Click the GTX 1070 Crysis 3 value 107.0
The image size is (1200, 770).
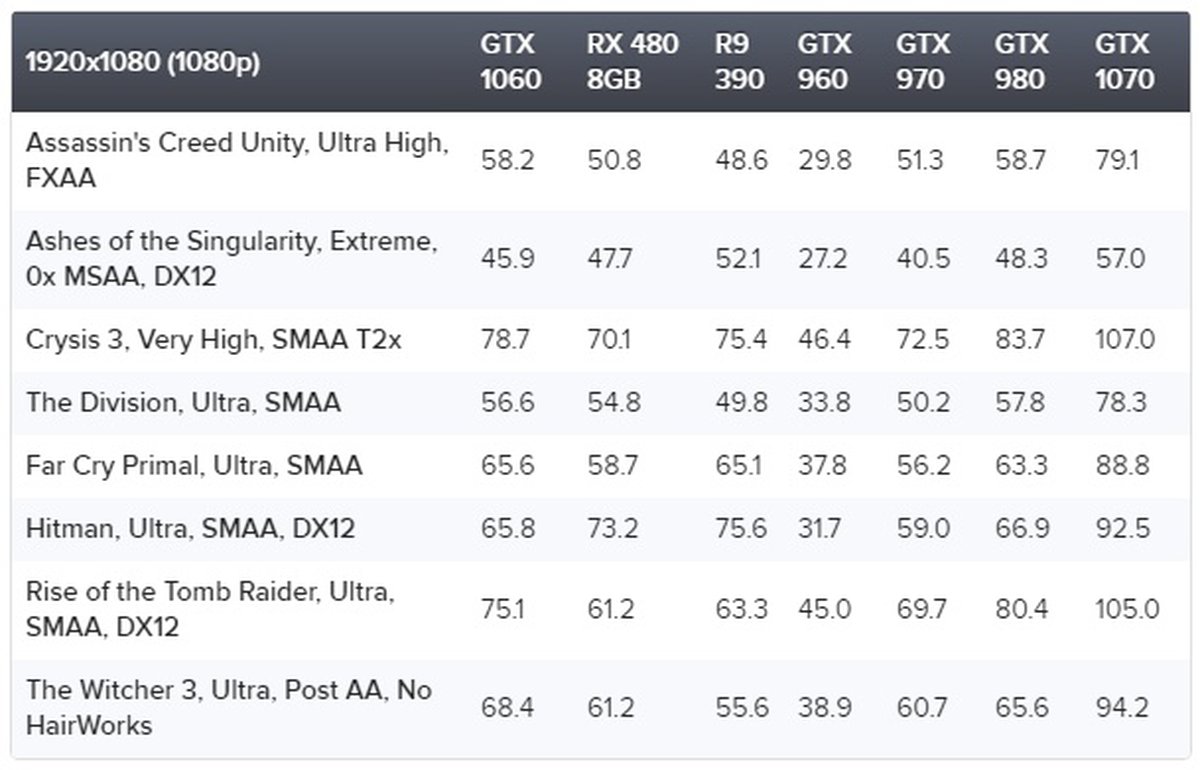tap(1124, 340)
